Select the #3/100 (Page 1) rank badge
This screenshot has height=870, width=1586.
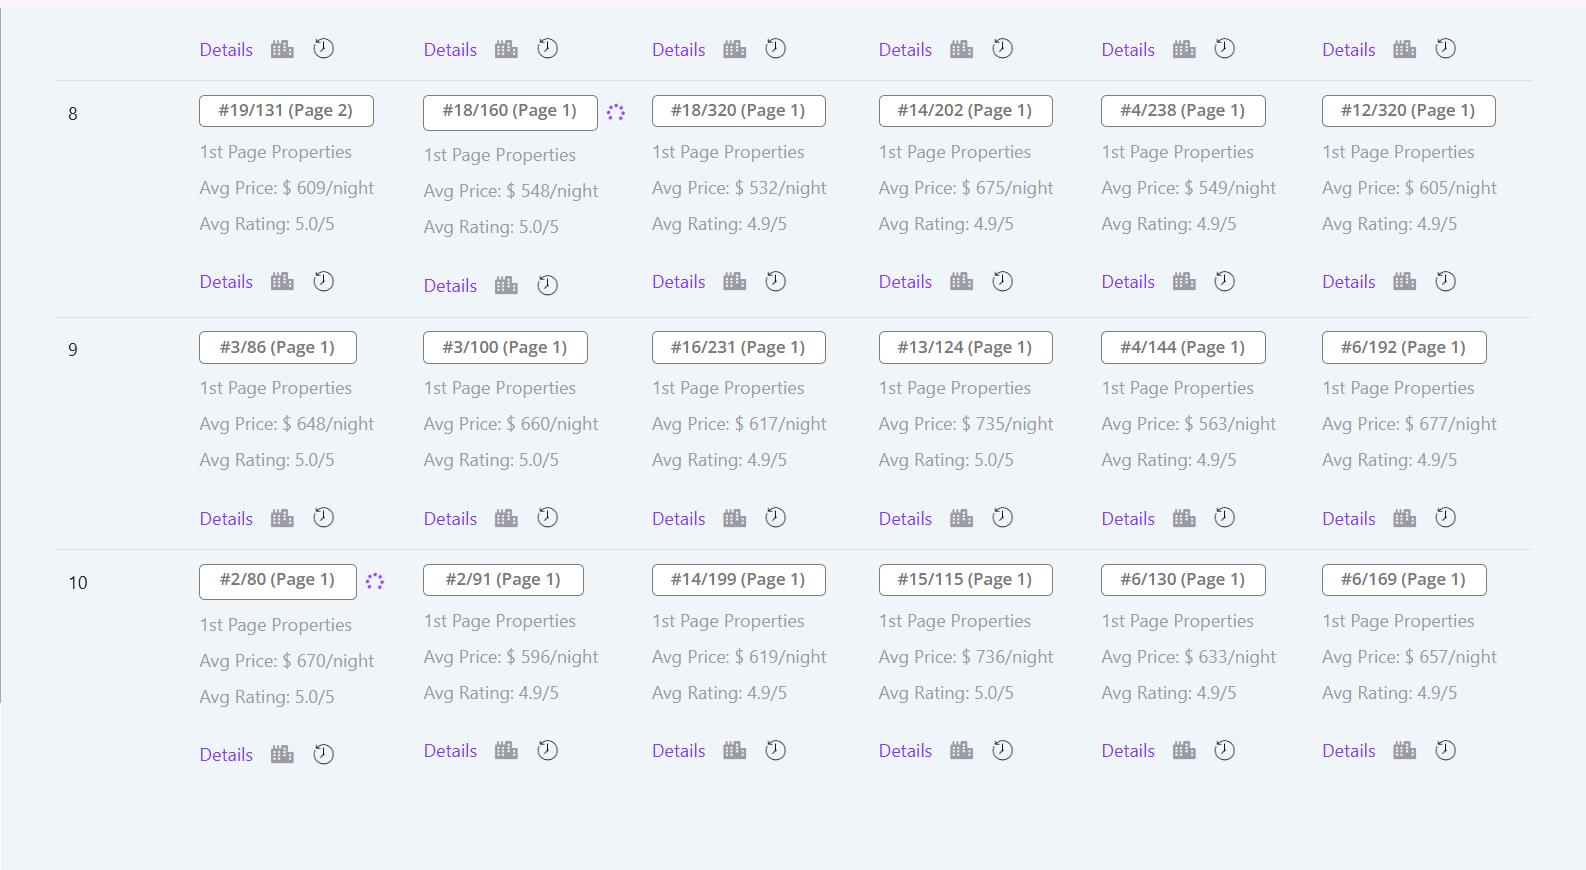505,348
